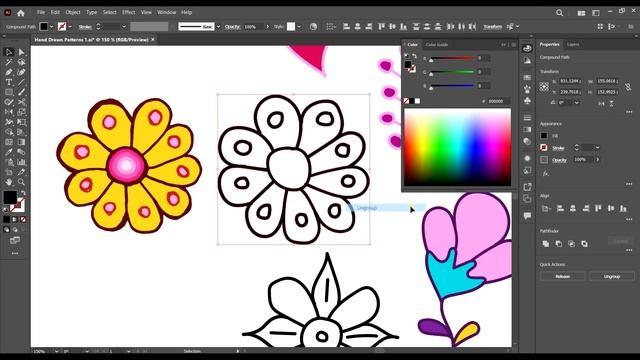The width and height of the screenshot is (640, 360).
Task: Select the Column Graph tool
Action: click(x=21, y=162)
